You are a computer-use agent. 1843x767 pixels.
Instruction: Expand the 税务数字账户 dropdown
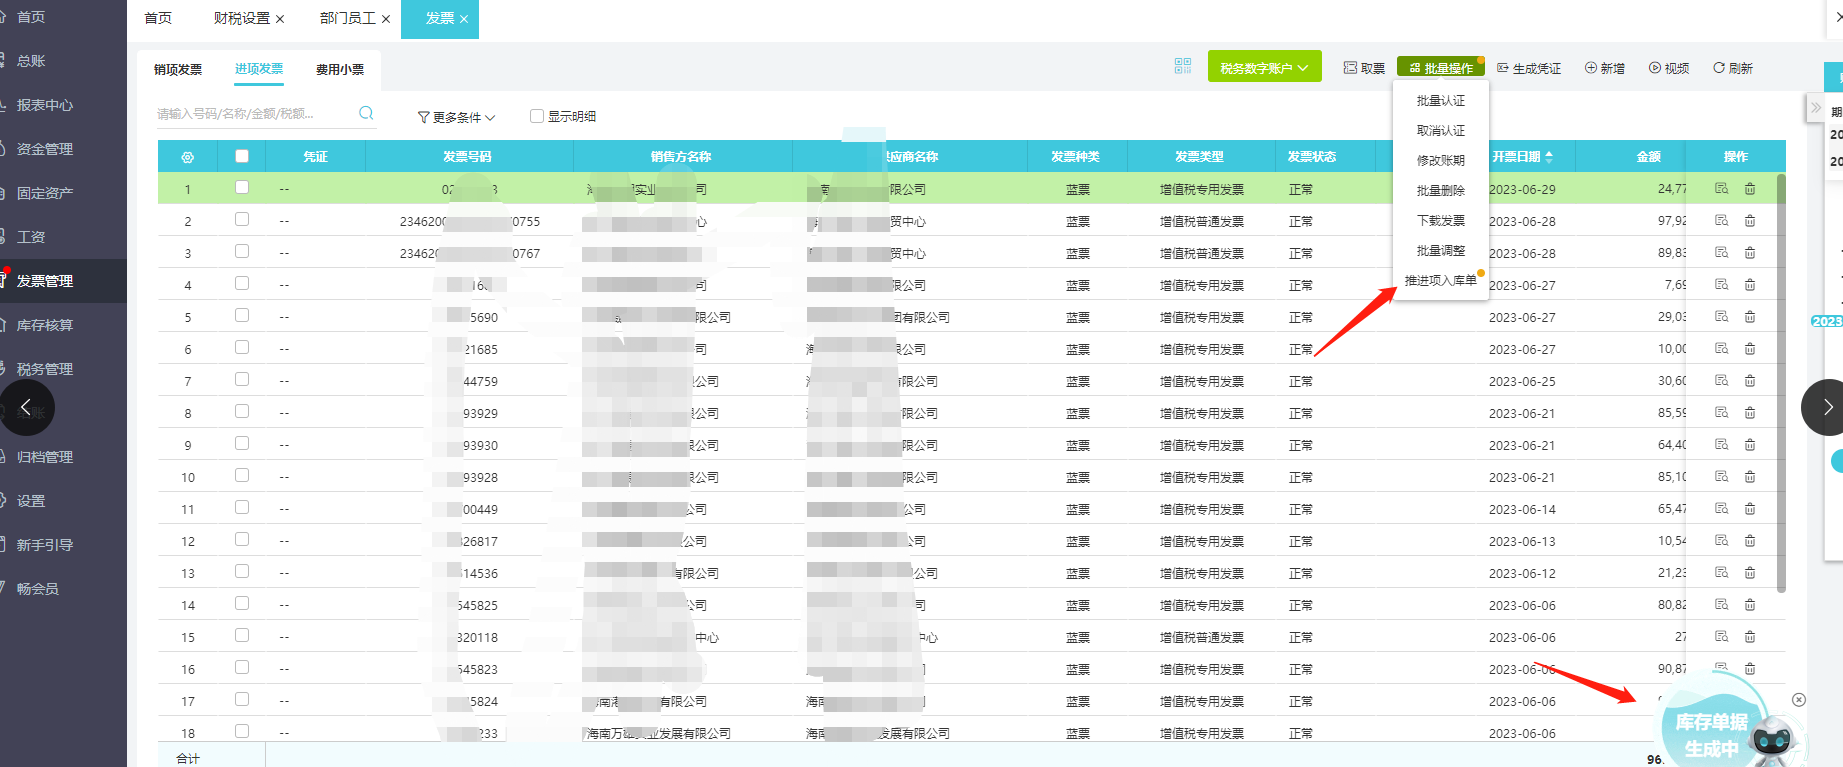[x=1264, y=68]
